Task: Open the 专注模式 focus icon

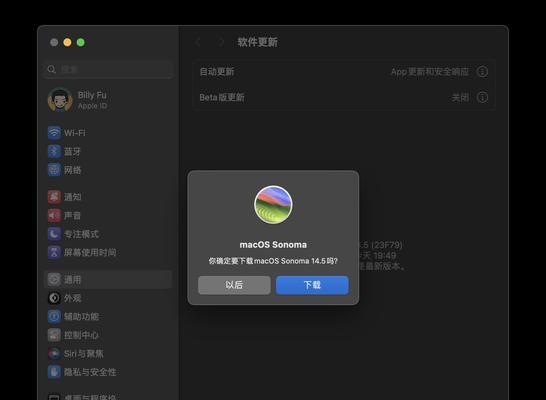Action: (x=54, y=234)
